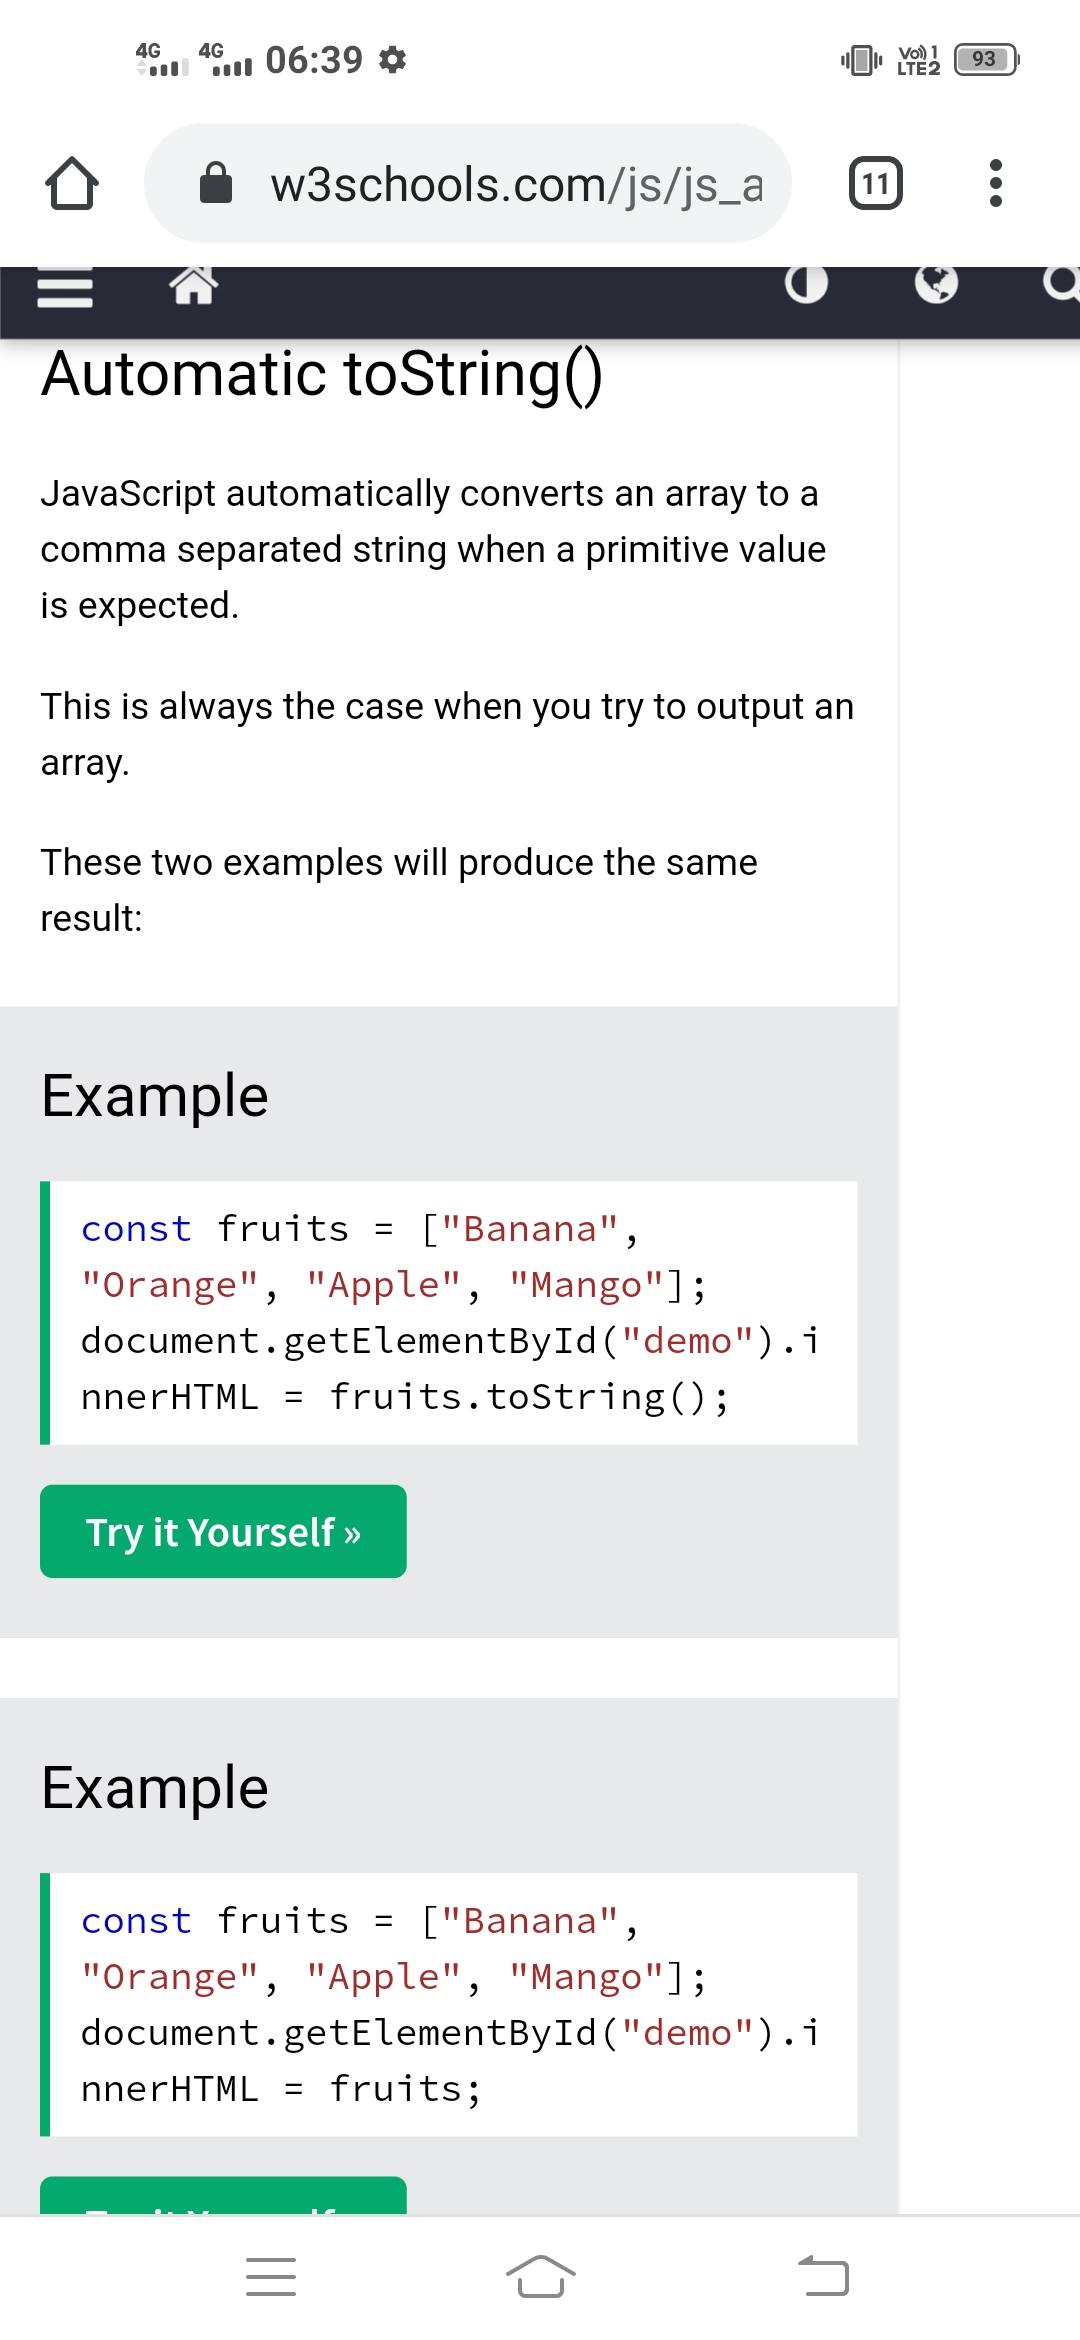This screenshot has height=2340, width=1080.
Task: Open the W3Schools hamburger menu
Action: (65, 289)
